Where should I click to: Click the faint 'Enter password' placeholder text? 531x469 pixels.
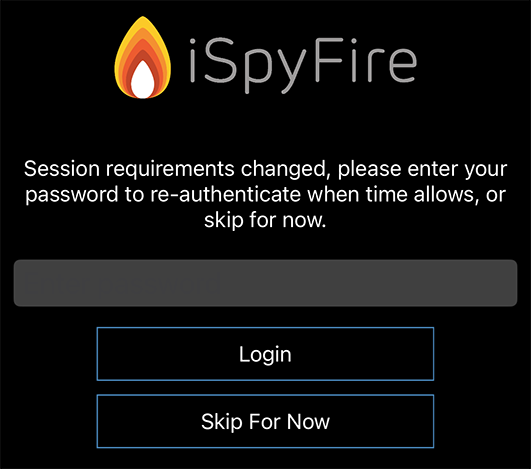click(123, 284)
